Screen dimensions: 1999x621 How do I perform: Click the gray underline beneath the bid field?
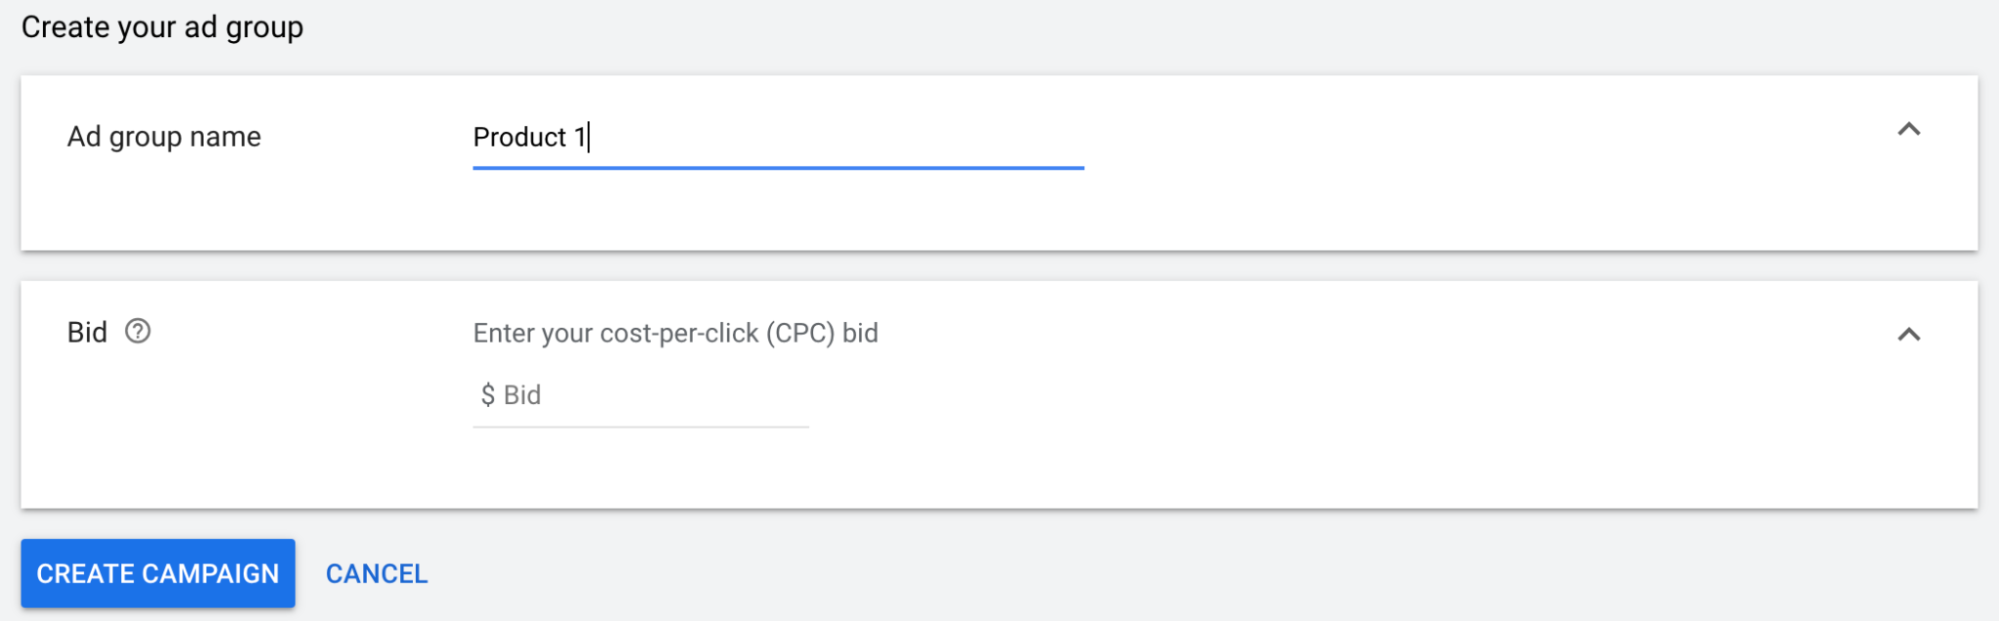coord(640,427)
